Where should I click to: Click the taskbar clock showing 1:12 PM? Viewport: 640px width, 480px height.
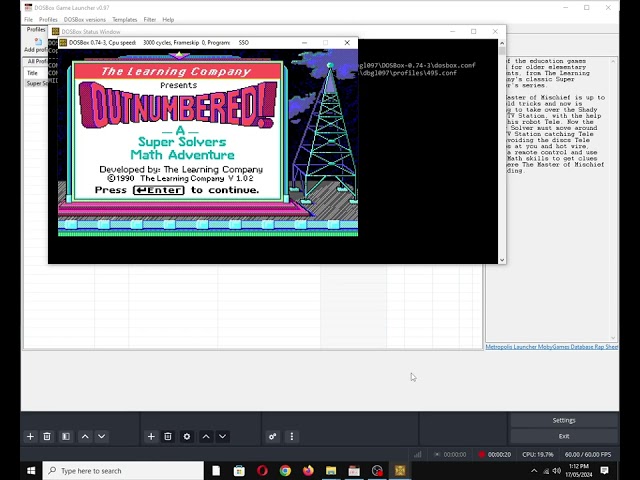tap(579, 471)
